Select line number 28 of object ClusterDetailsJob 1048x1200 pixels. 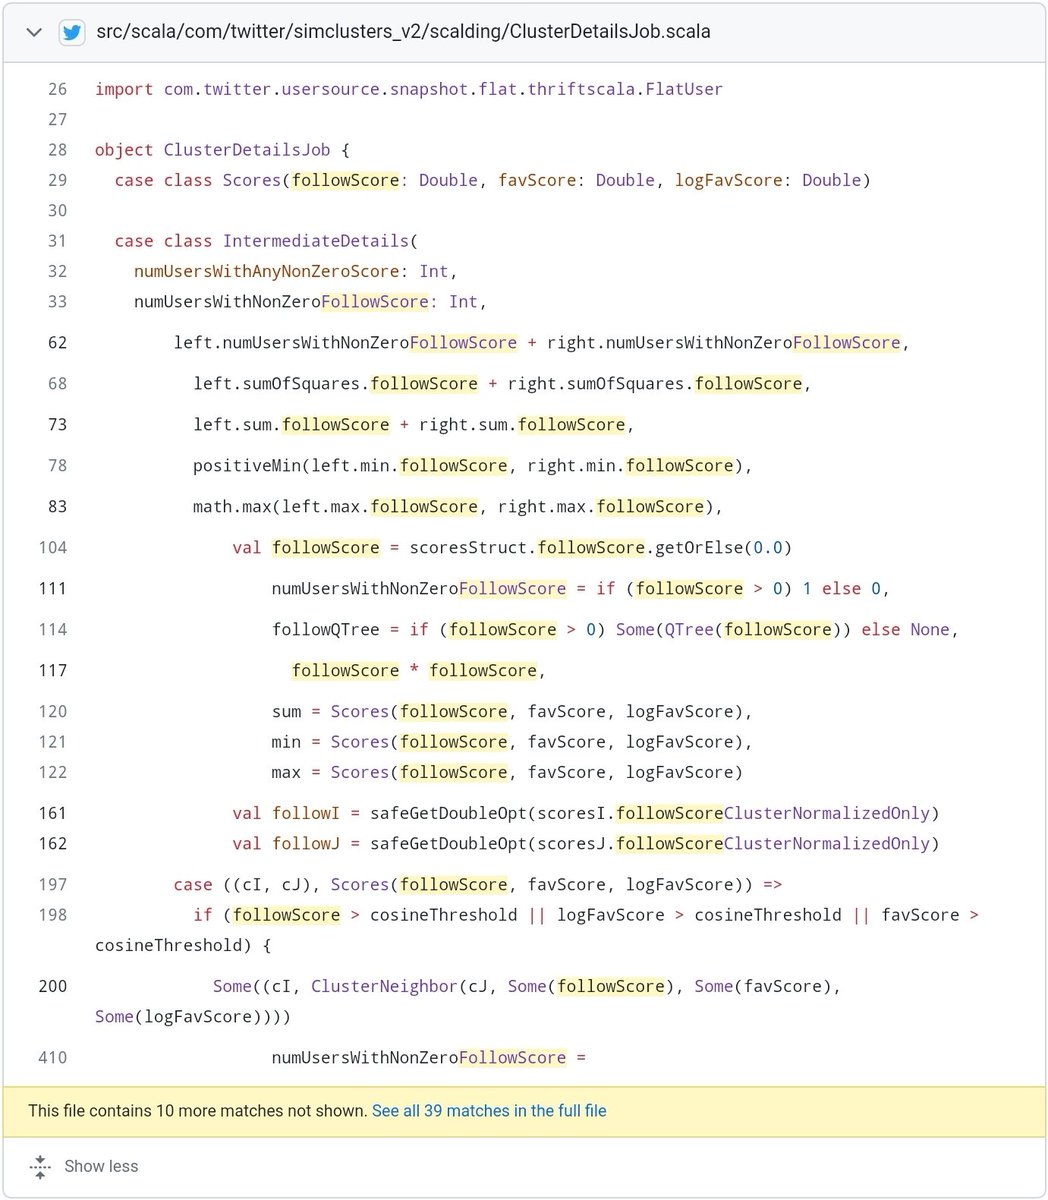(57, 150)
